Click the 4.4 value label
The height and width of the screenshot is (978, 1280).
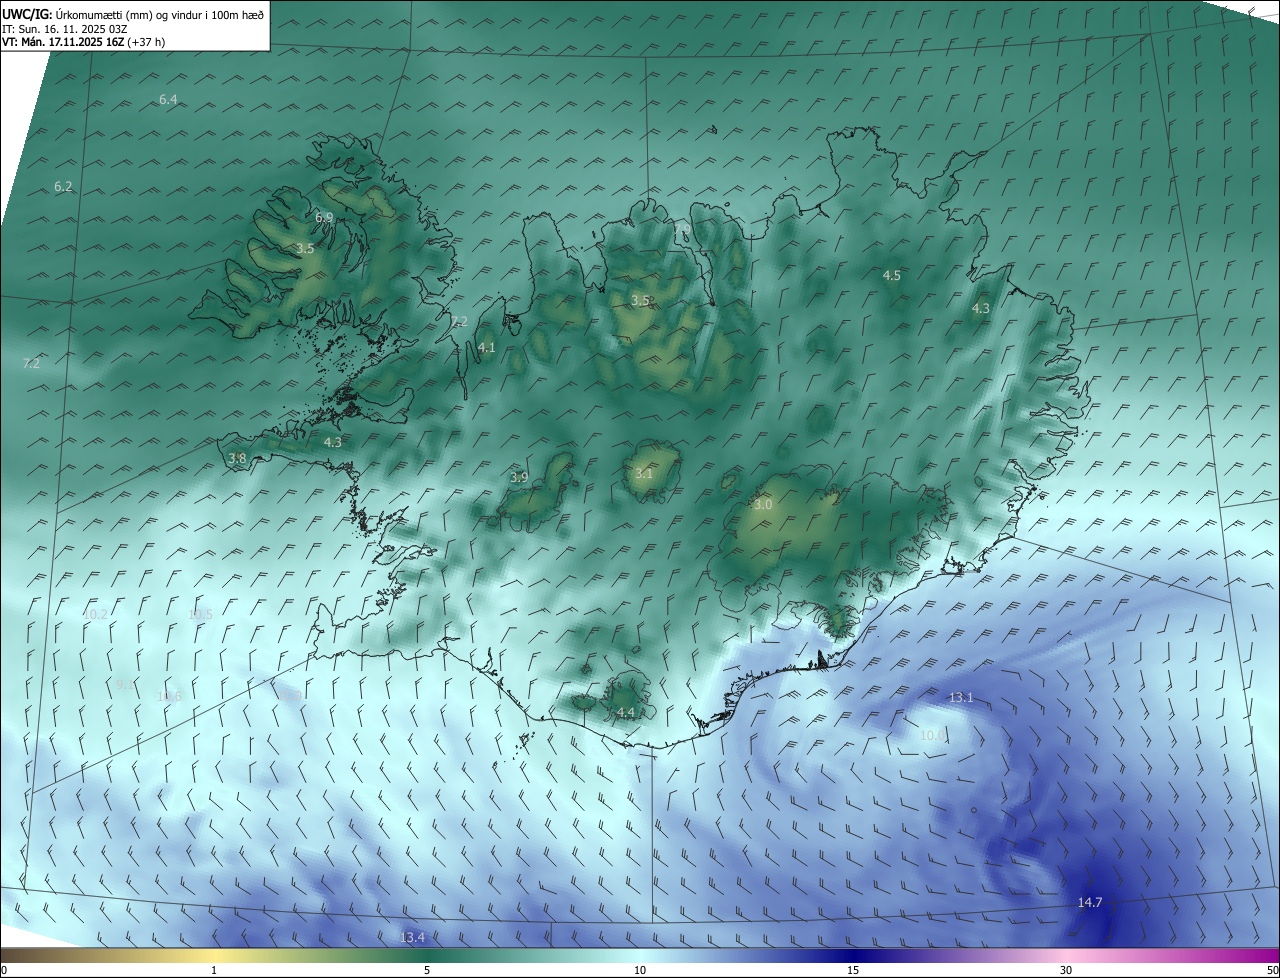click(x=626, y=712)
